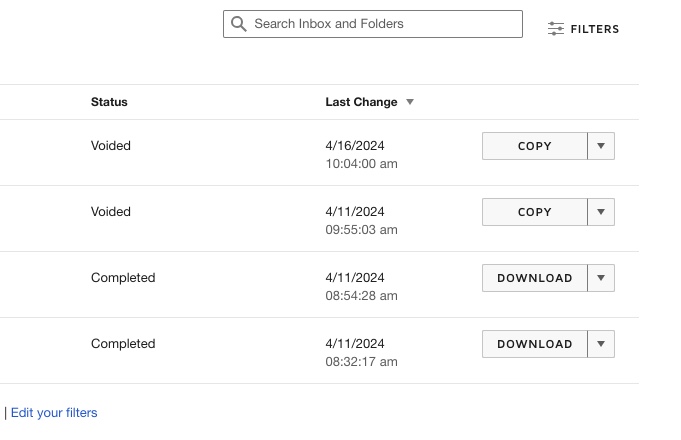Open the Edit your filters link
This screenshot has width=681, height=440.
54,412
